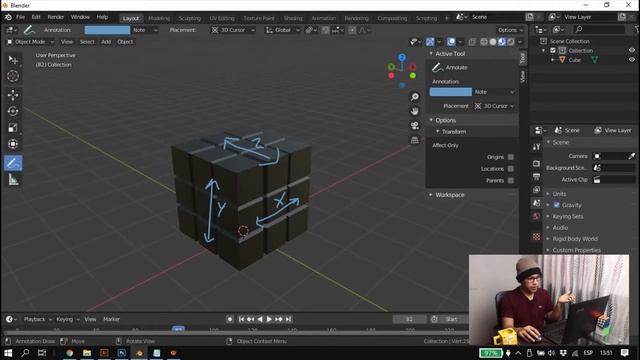Open Blender from the Windows taskbar
Image resolution: width=640 pixels, height=360 pixels.
(139, 353)
